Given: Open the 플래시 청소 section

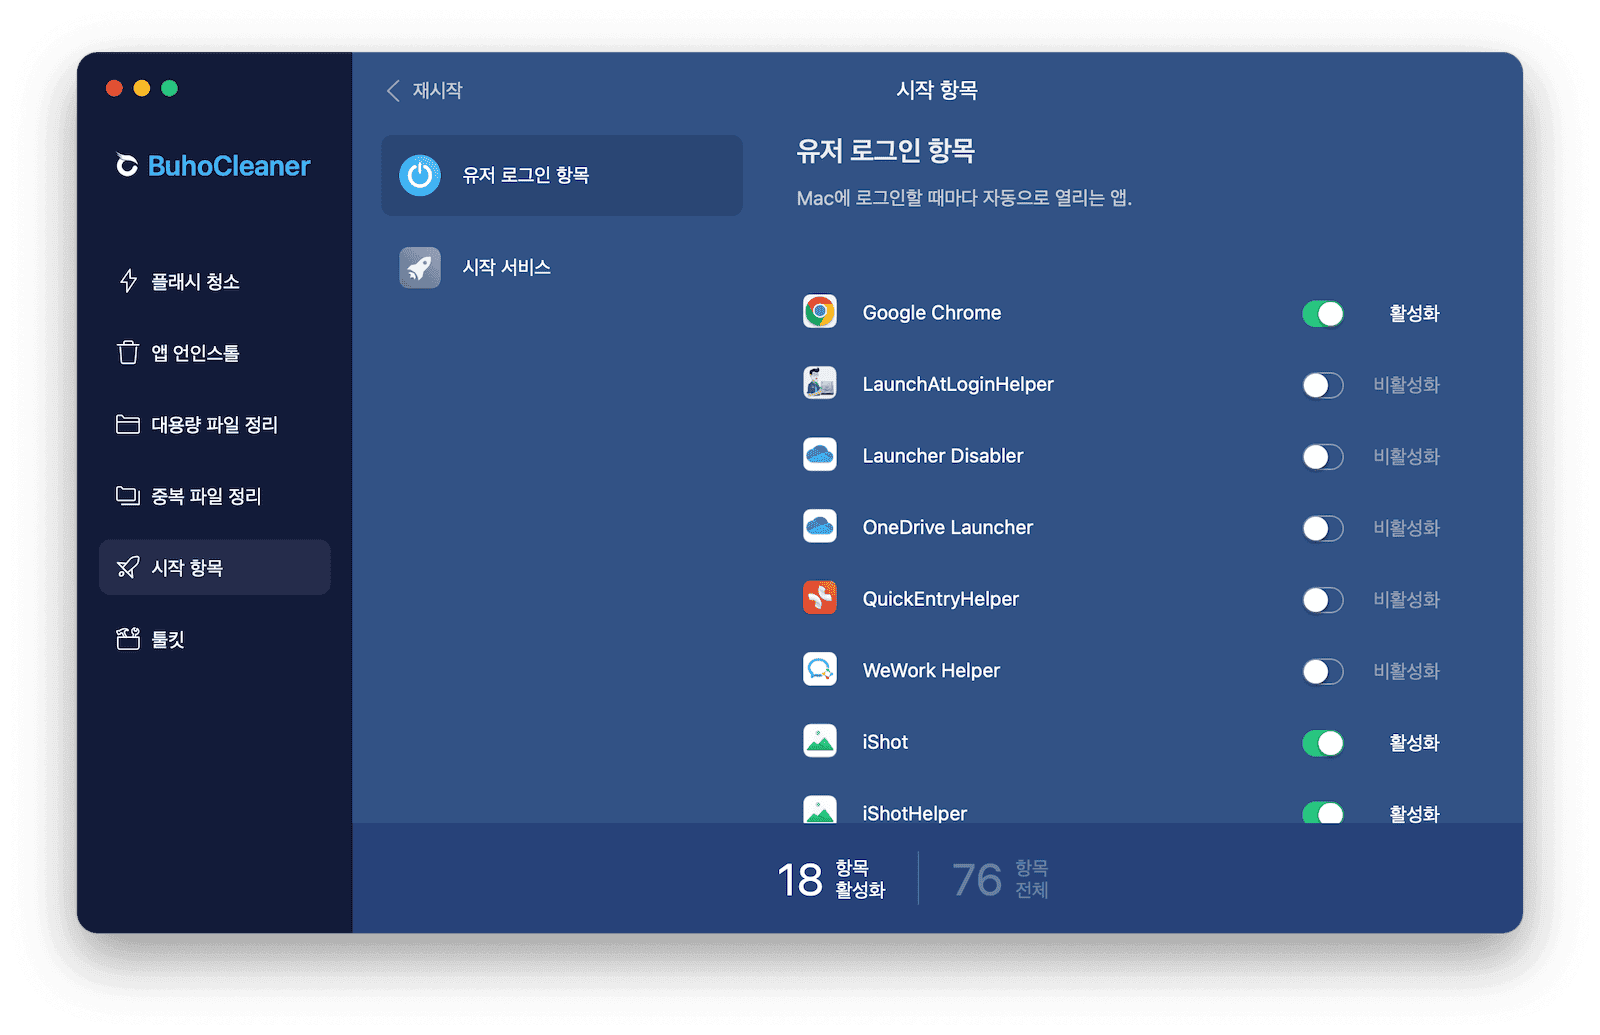Looking at the screenshot, I should (x=215, y=281).
